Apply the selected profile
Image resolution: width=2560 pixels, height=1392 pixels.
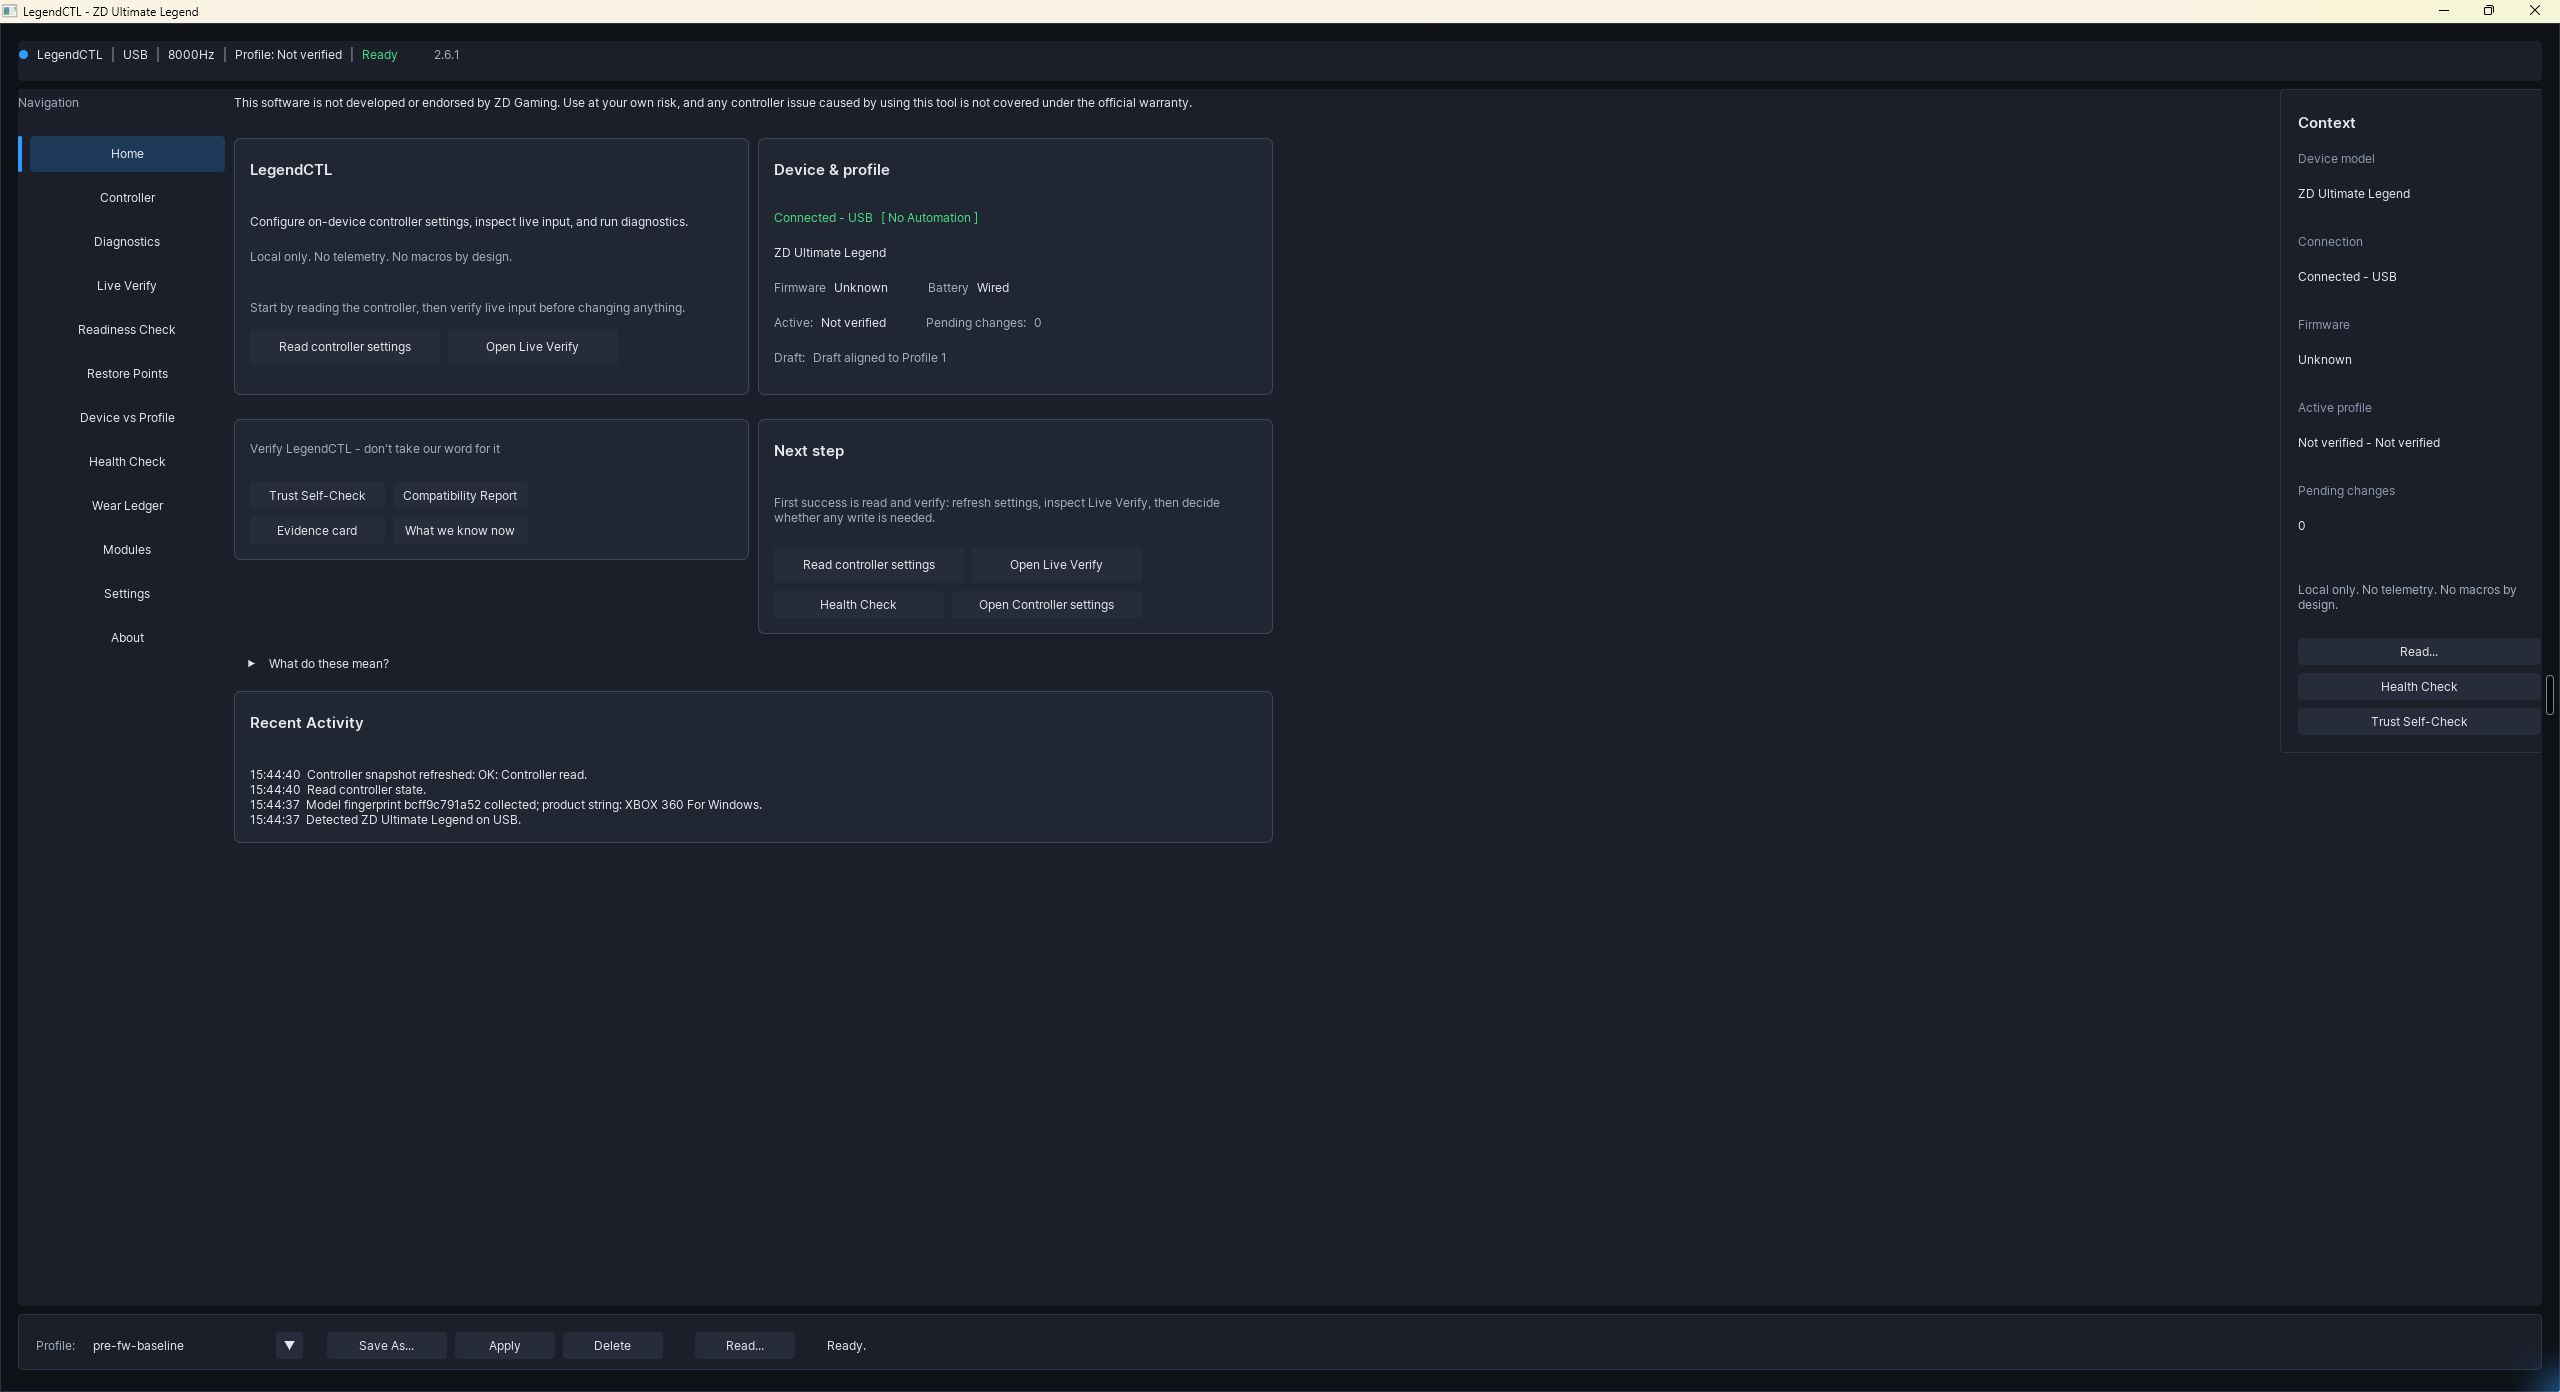(x=504, y=1346)
